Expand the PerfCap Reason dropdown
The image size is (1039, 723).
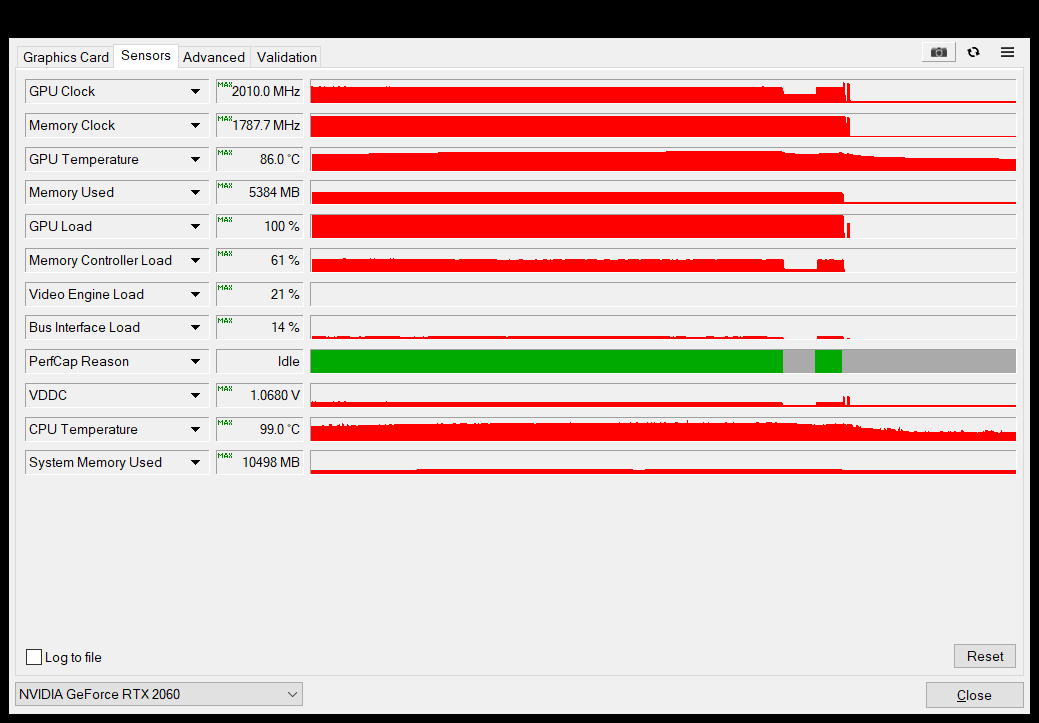[117, 361]
